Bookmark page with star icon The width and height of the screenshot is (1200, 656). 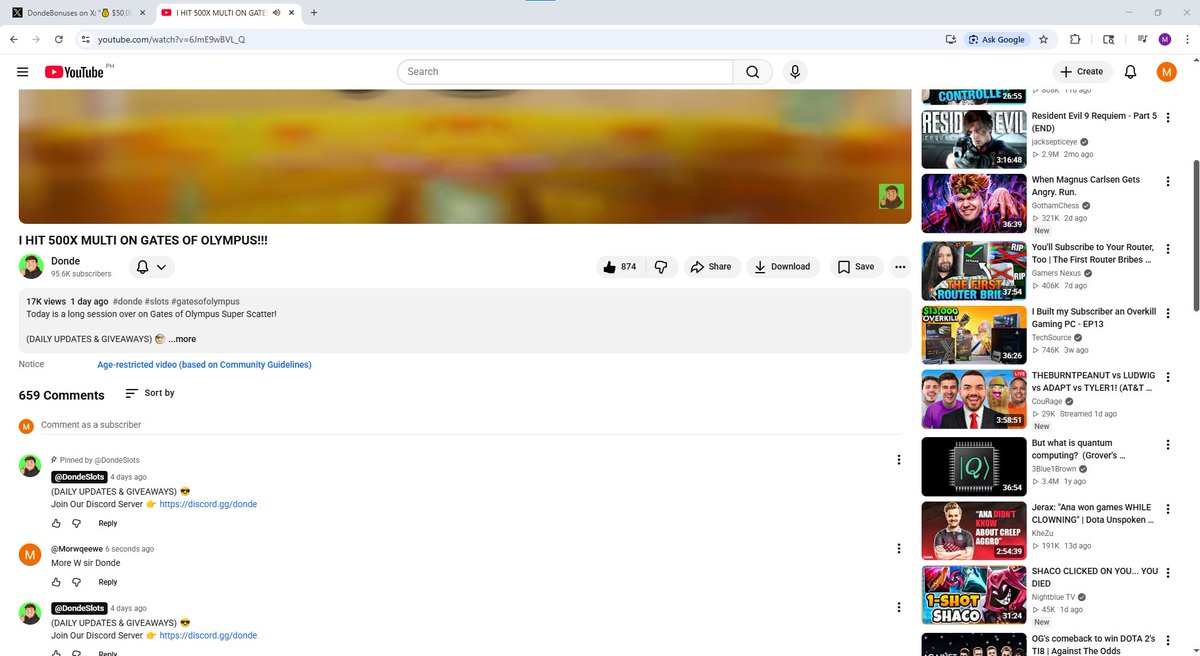pos(1043,39)
